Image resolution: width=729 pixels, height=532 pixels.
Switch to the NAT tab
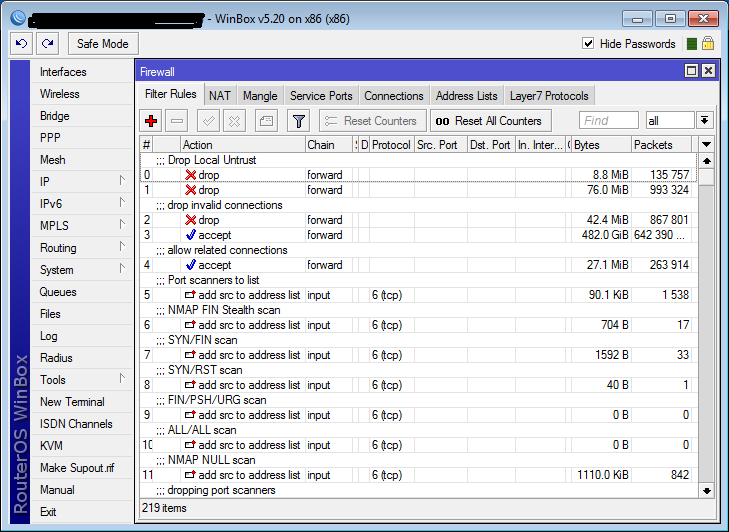tap(219, 96)
